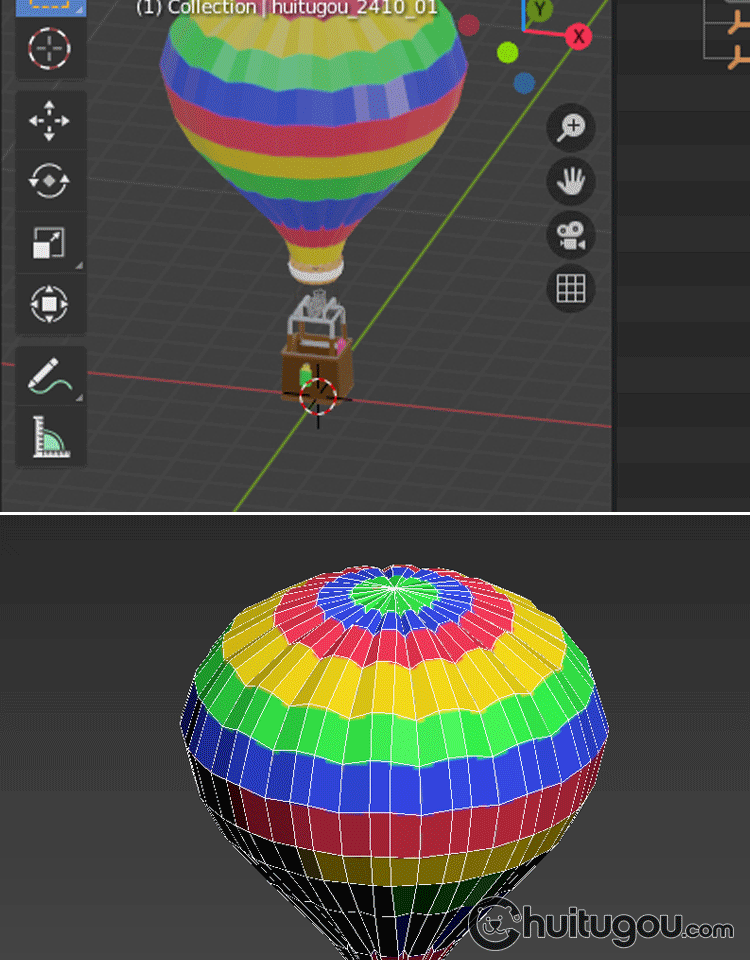
Task: Click the red X axis gizmo
Action: pos(579,37)
